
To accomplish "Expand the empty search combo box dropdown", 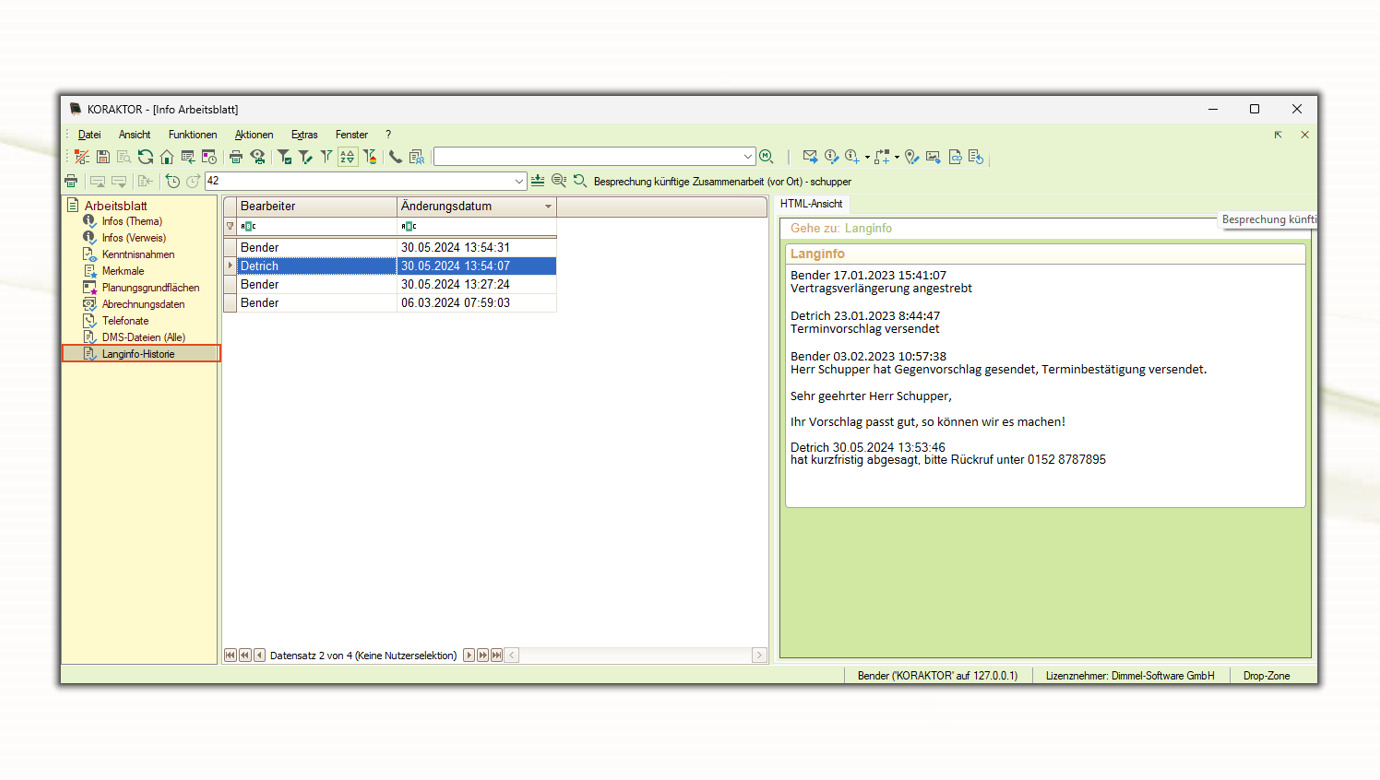I will tap(747, 157).
